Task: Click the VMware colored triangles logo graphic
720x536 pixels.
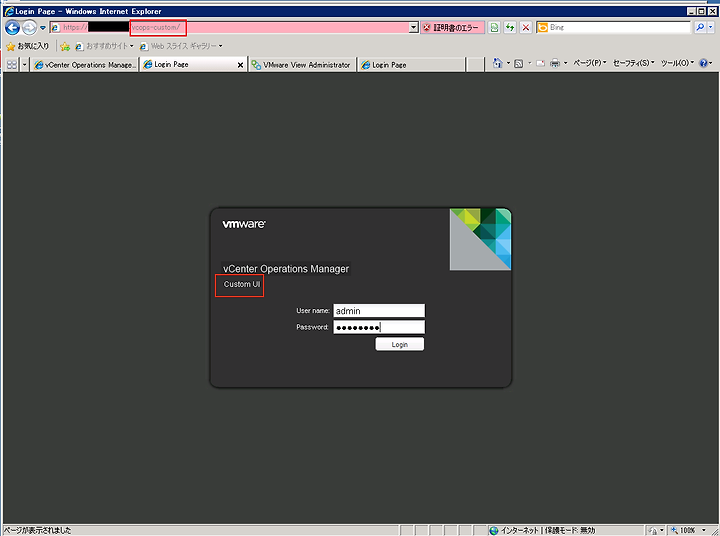Action: [x=480, y=239]
